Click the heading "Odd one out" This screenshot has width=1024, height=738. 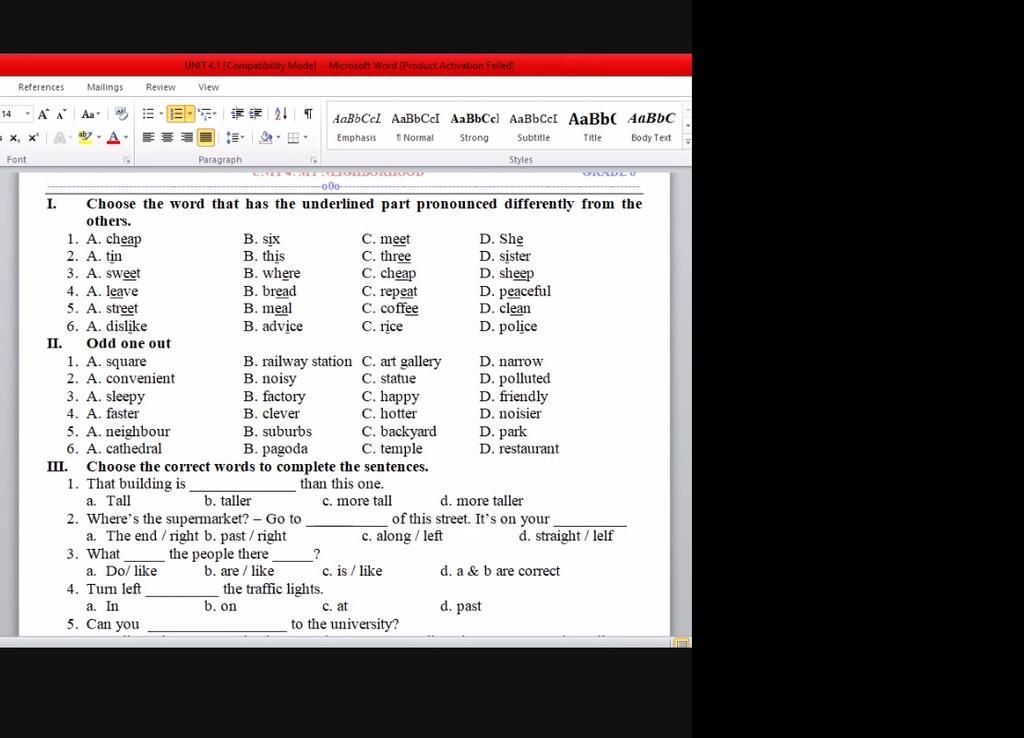tap(129, 344)
